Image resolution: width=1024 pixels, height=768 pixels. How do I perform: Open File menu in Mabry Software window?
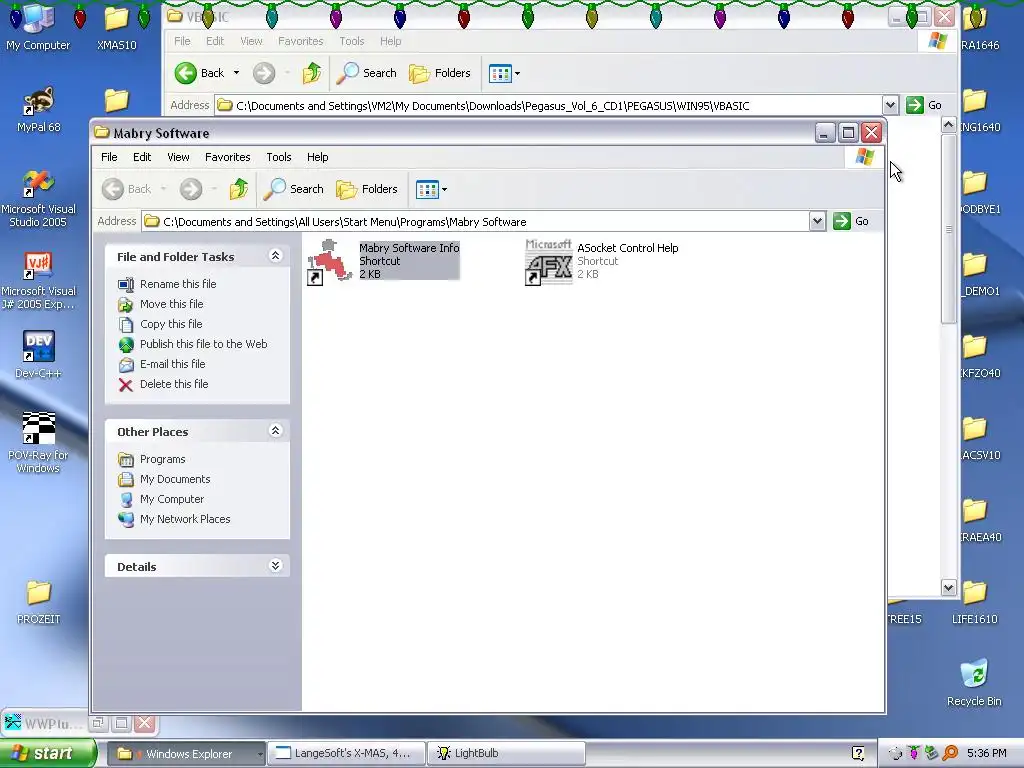click(x=109, y=157)
